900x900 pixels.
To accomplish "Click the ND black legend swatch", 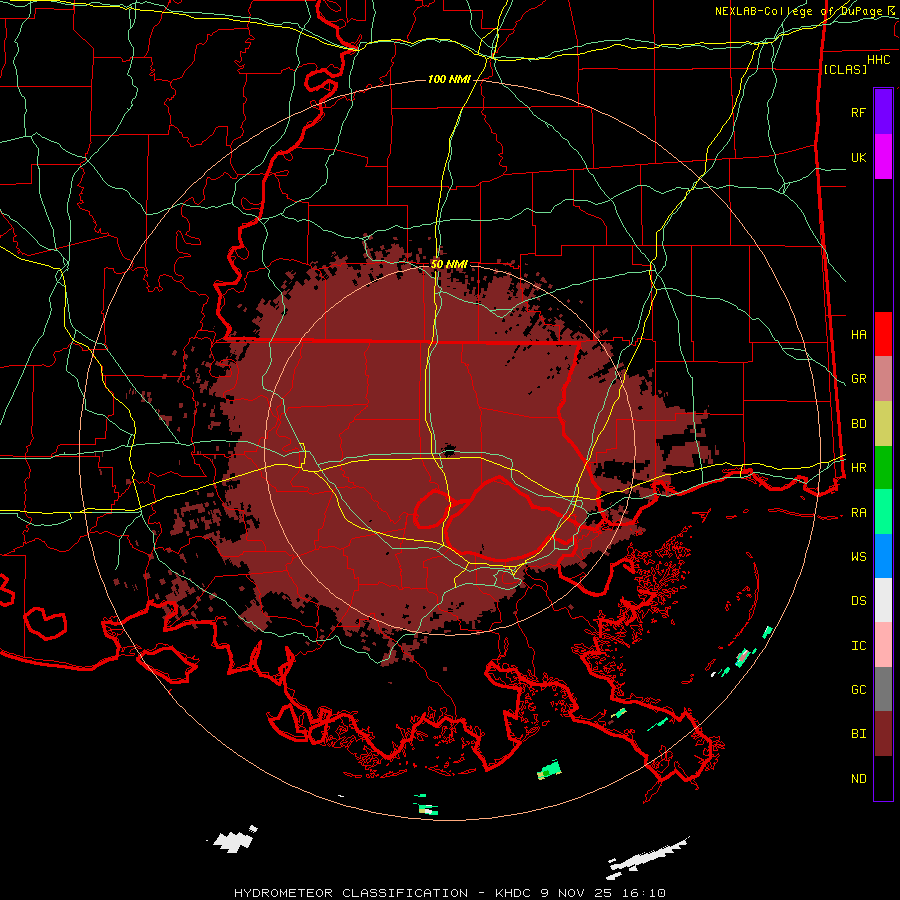I will click(883, 778).
